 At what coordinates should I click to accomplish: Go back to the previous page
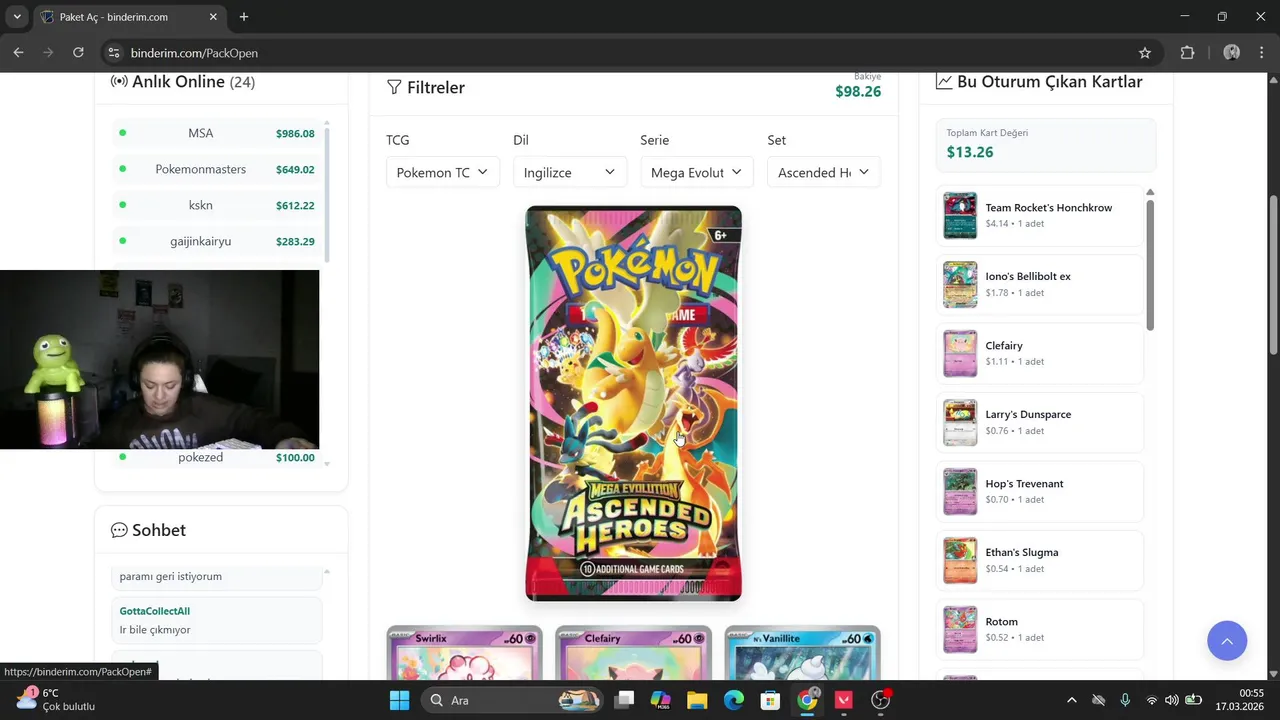tap(18, 53)
